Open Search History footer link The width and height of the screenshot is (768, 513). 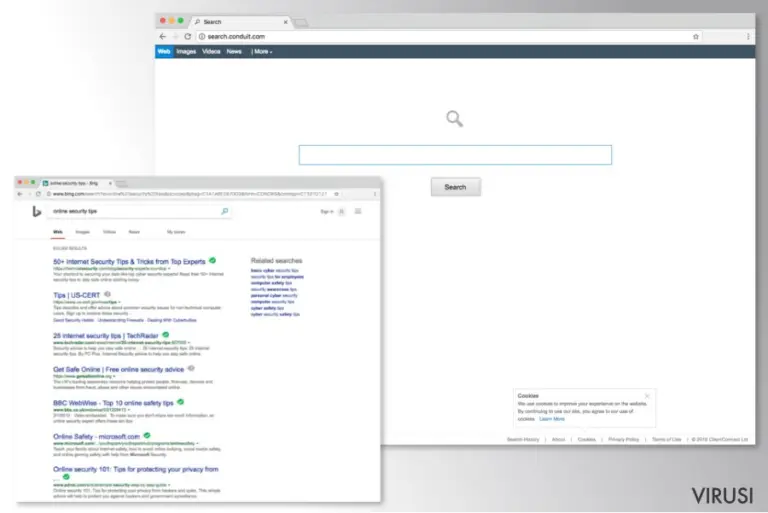click(523, 440)
